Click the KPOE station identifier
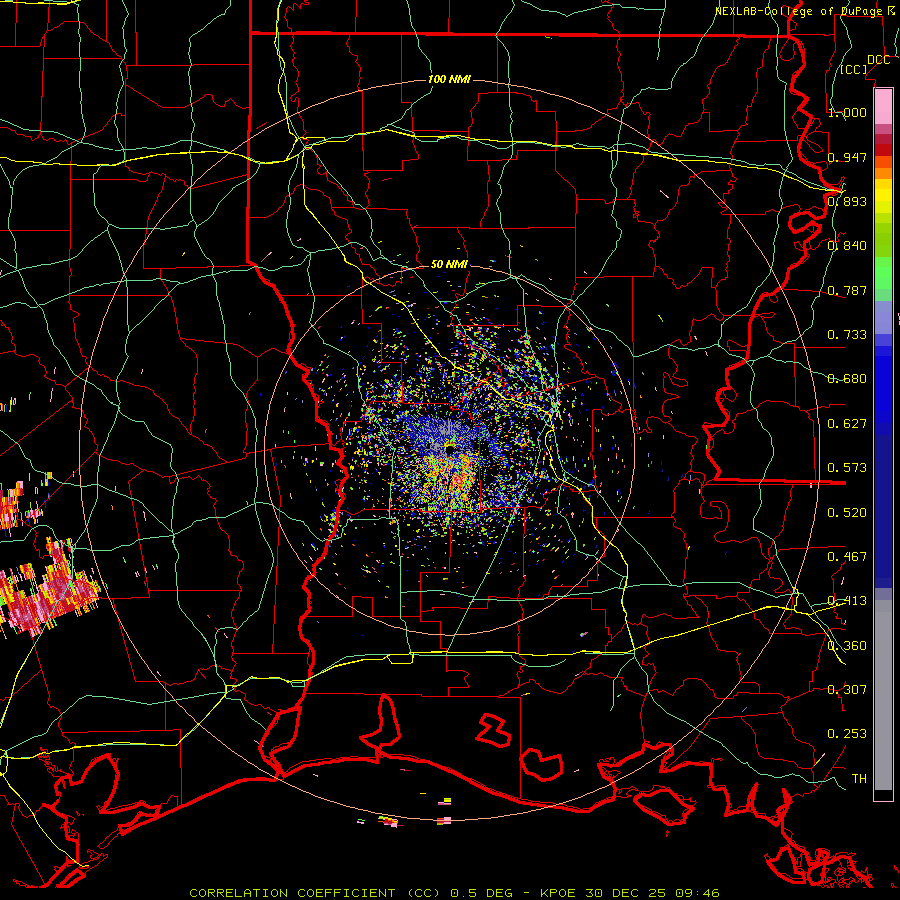This screenshot has width=900, height=900. [559, 893]
